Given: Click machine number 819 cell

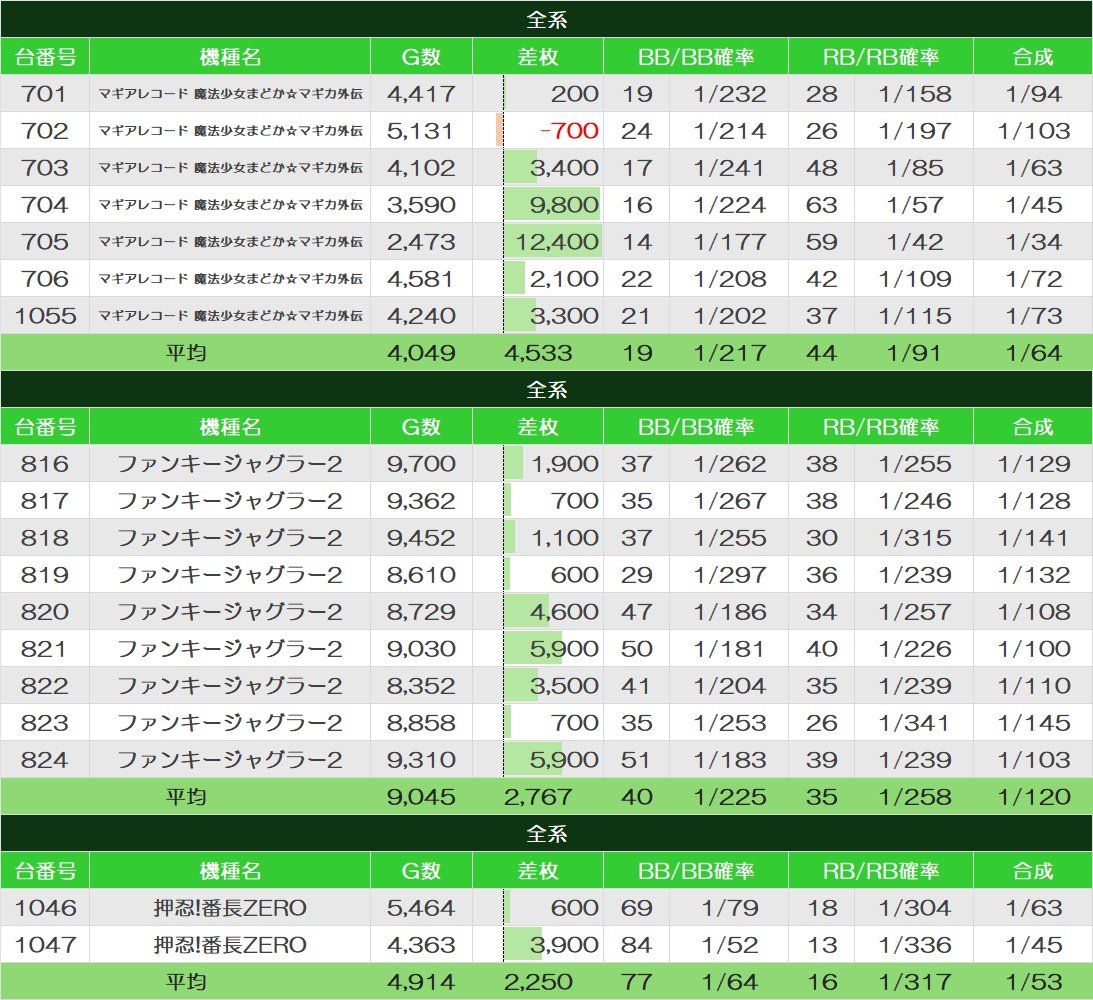Looking at the screenshot, I should [x=45, y=574].
